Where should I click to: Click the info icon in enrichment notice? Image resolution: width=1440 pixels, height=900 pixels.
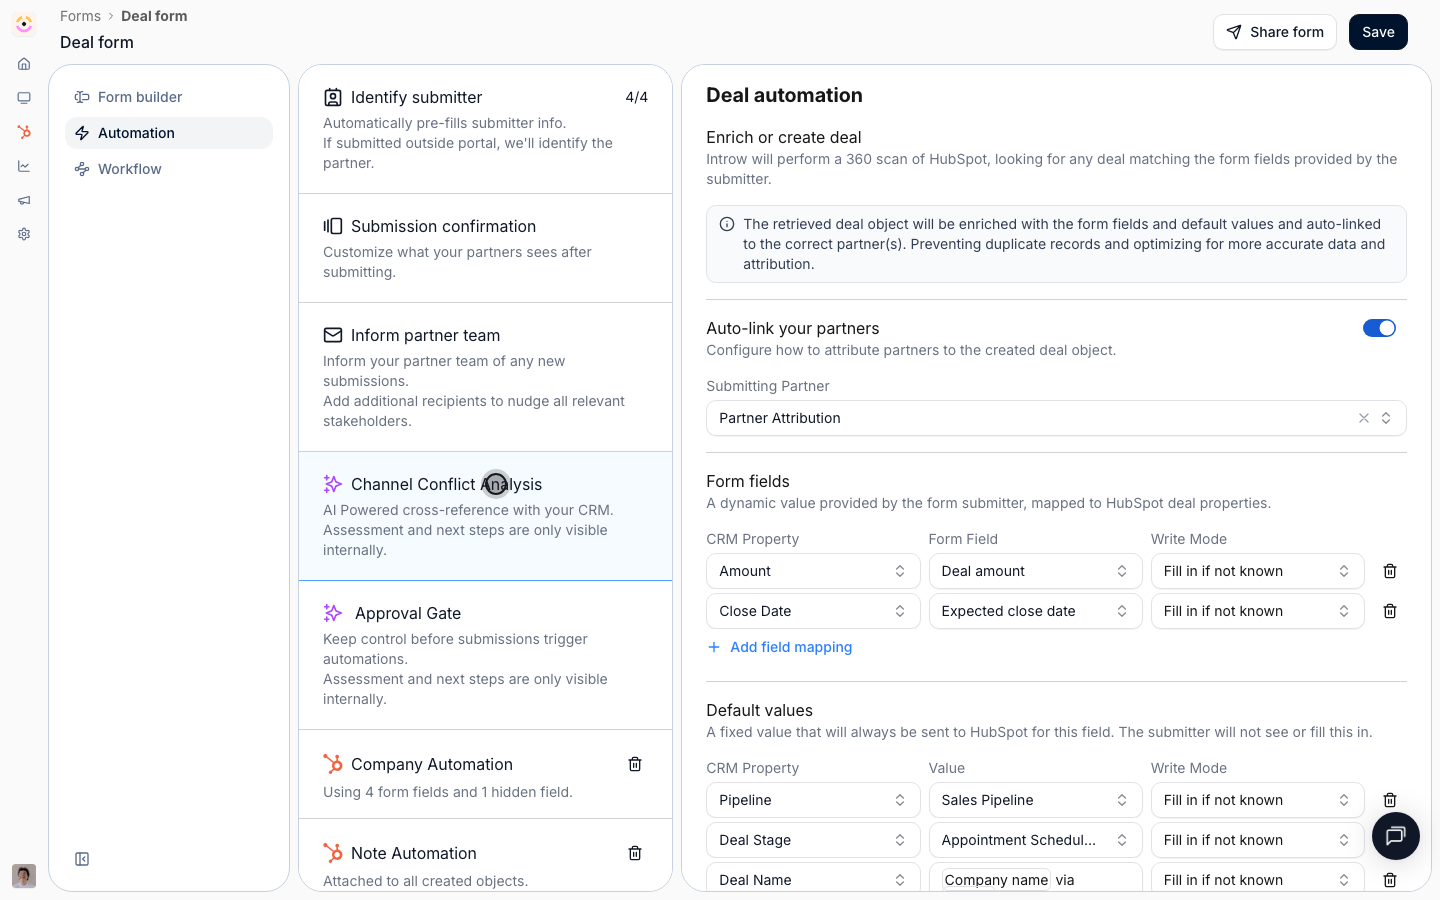[727, 224]
